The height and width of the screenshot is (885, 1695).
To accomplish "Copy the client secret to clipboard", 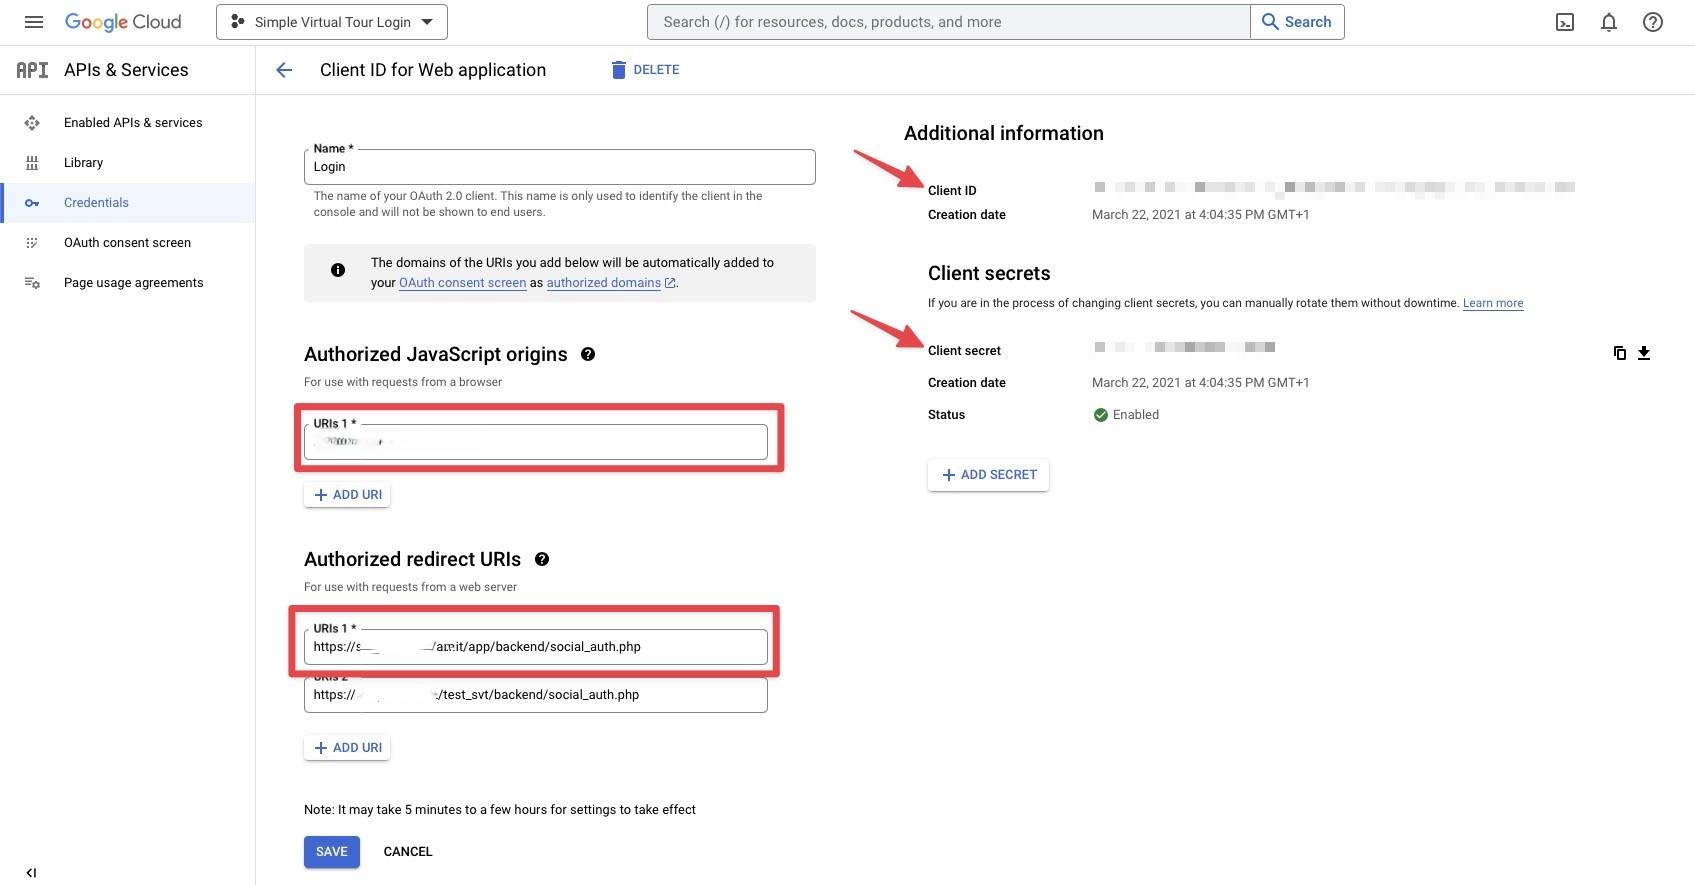I will 1620,353.
